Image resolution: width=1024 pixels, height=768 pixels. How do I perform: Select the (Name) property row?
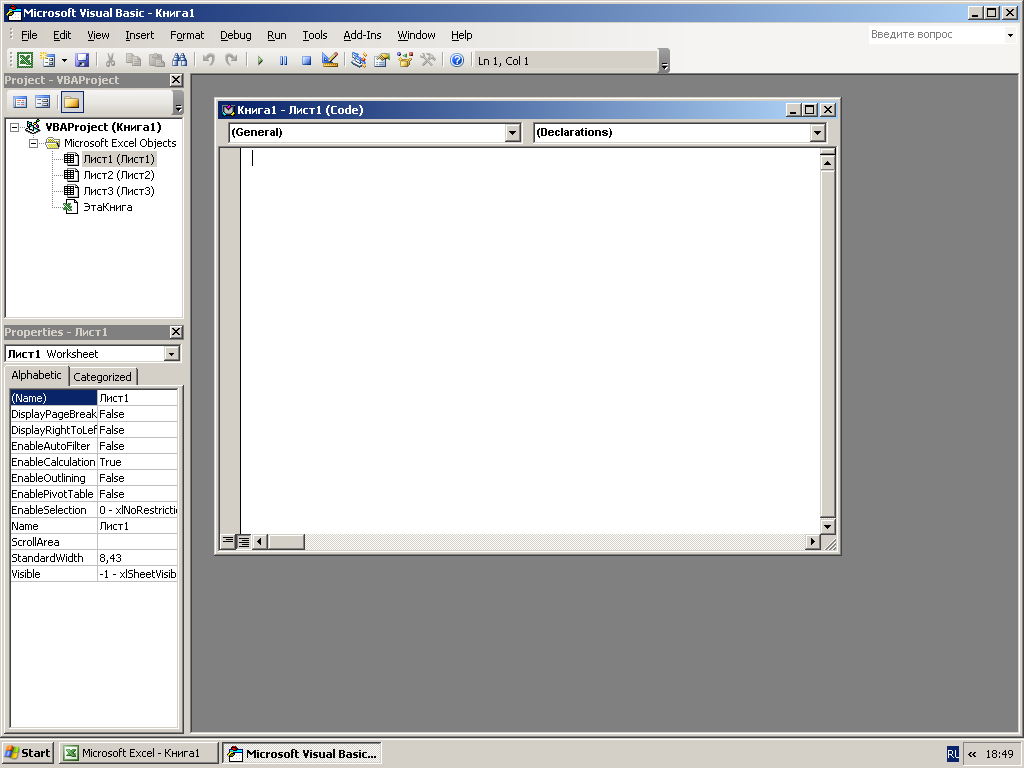93,398
